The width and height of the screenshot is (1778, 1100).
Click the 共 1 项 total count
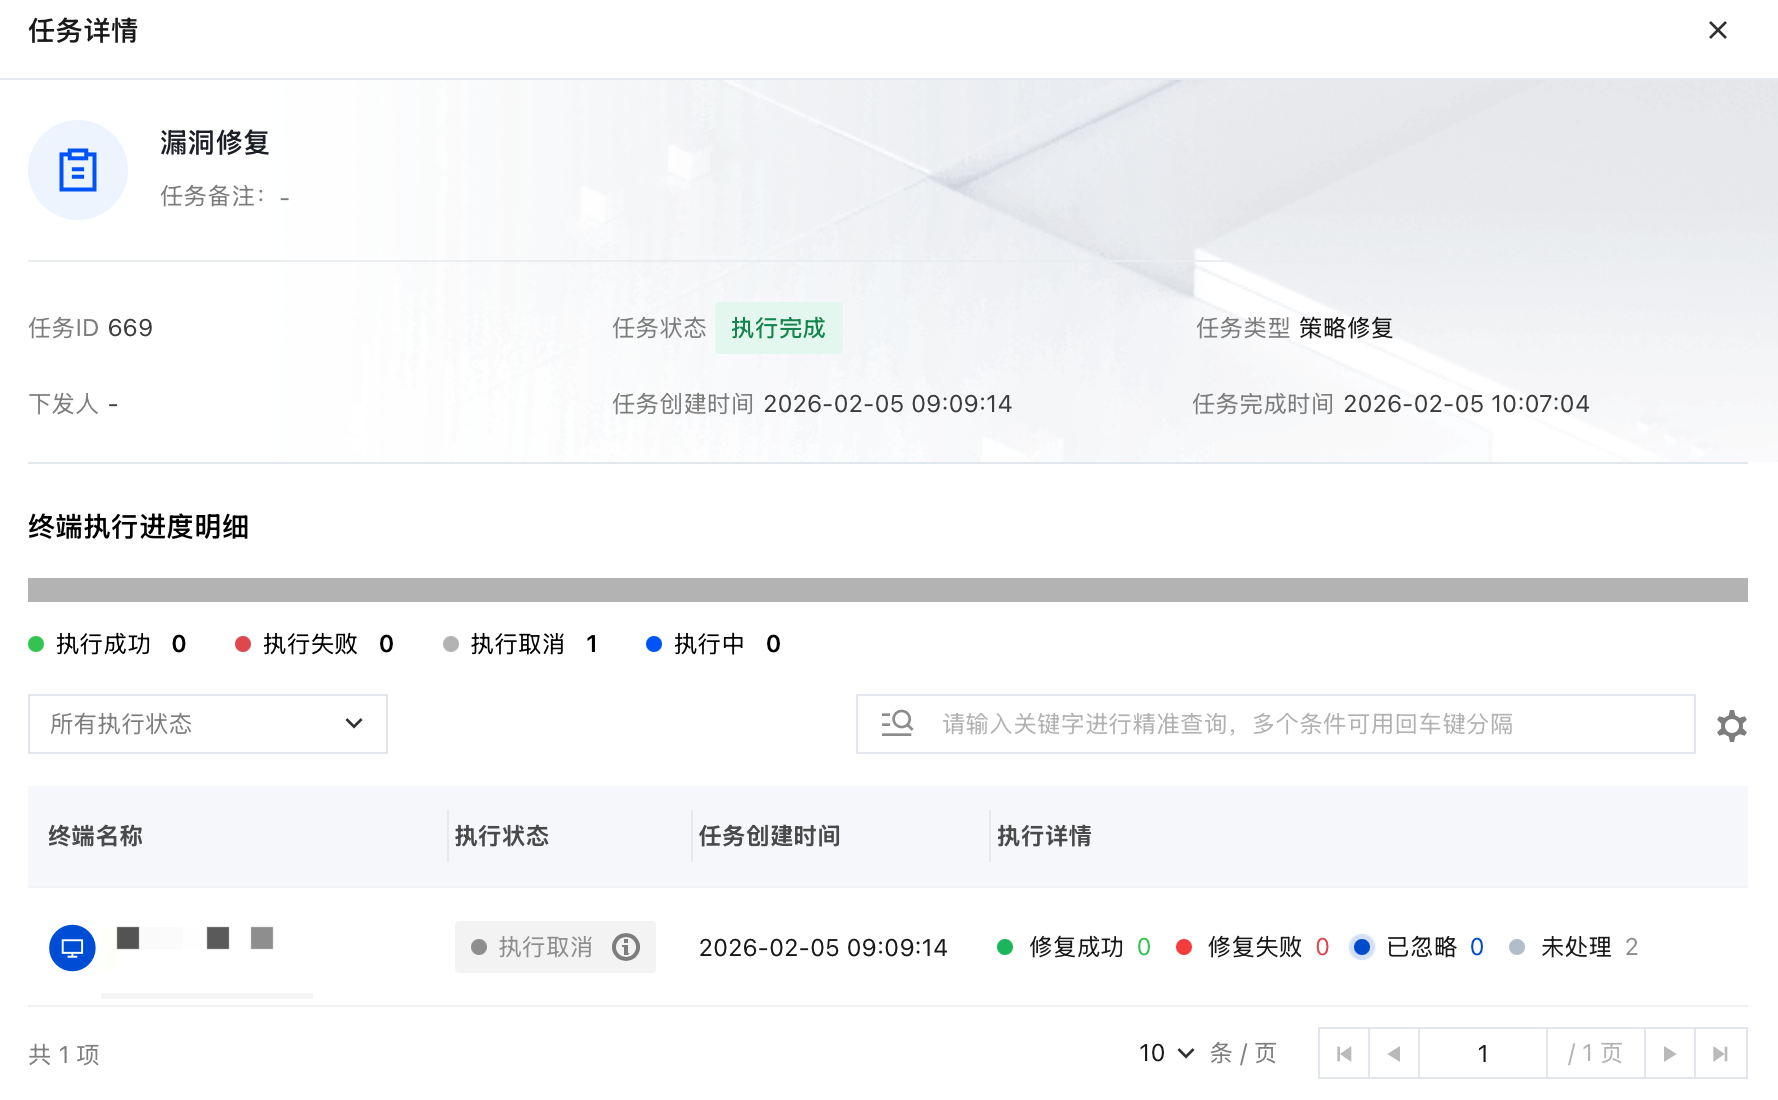click(x=64, y=1054)
